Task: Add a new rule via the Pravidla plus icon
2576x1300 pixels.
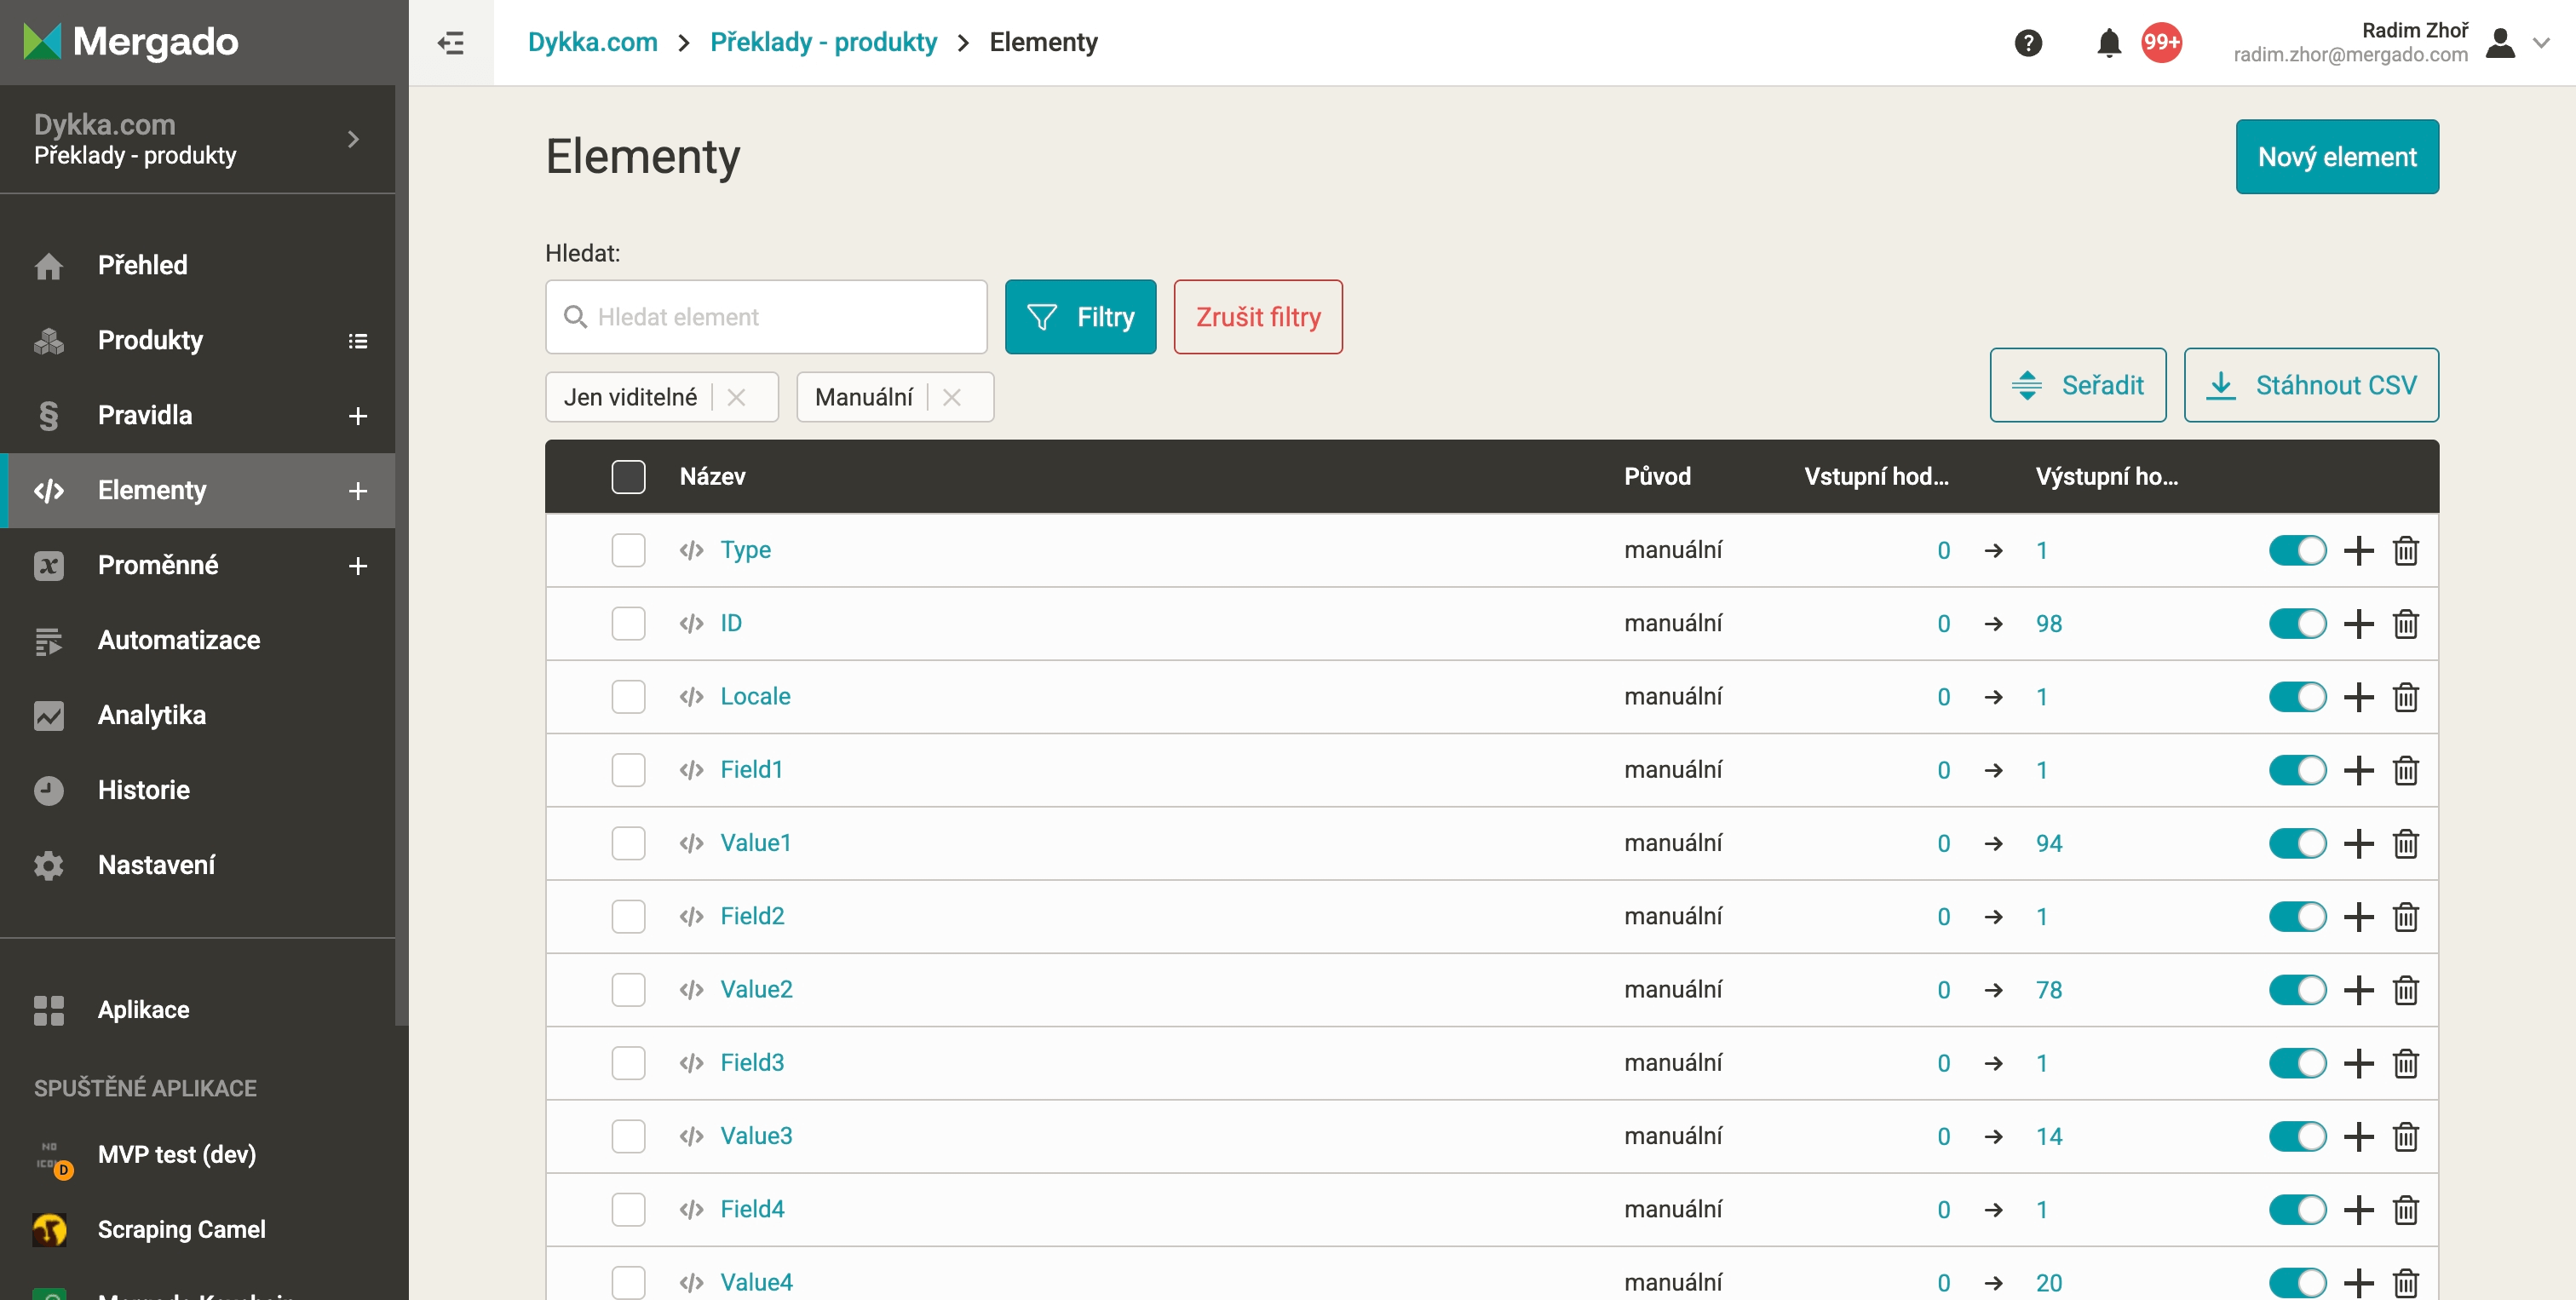Action: [357, 416]
